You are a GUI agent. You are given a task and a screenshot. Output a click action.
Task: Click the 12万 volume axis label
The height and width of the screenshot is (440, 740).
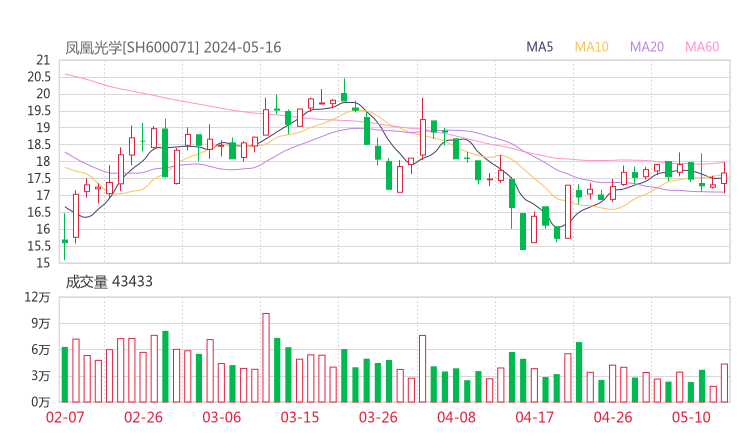(x=37, y=297)
